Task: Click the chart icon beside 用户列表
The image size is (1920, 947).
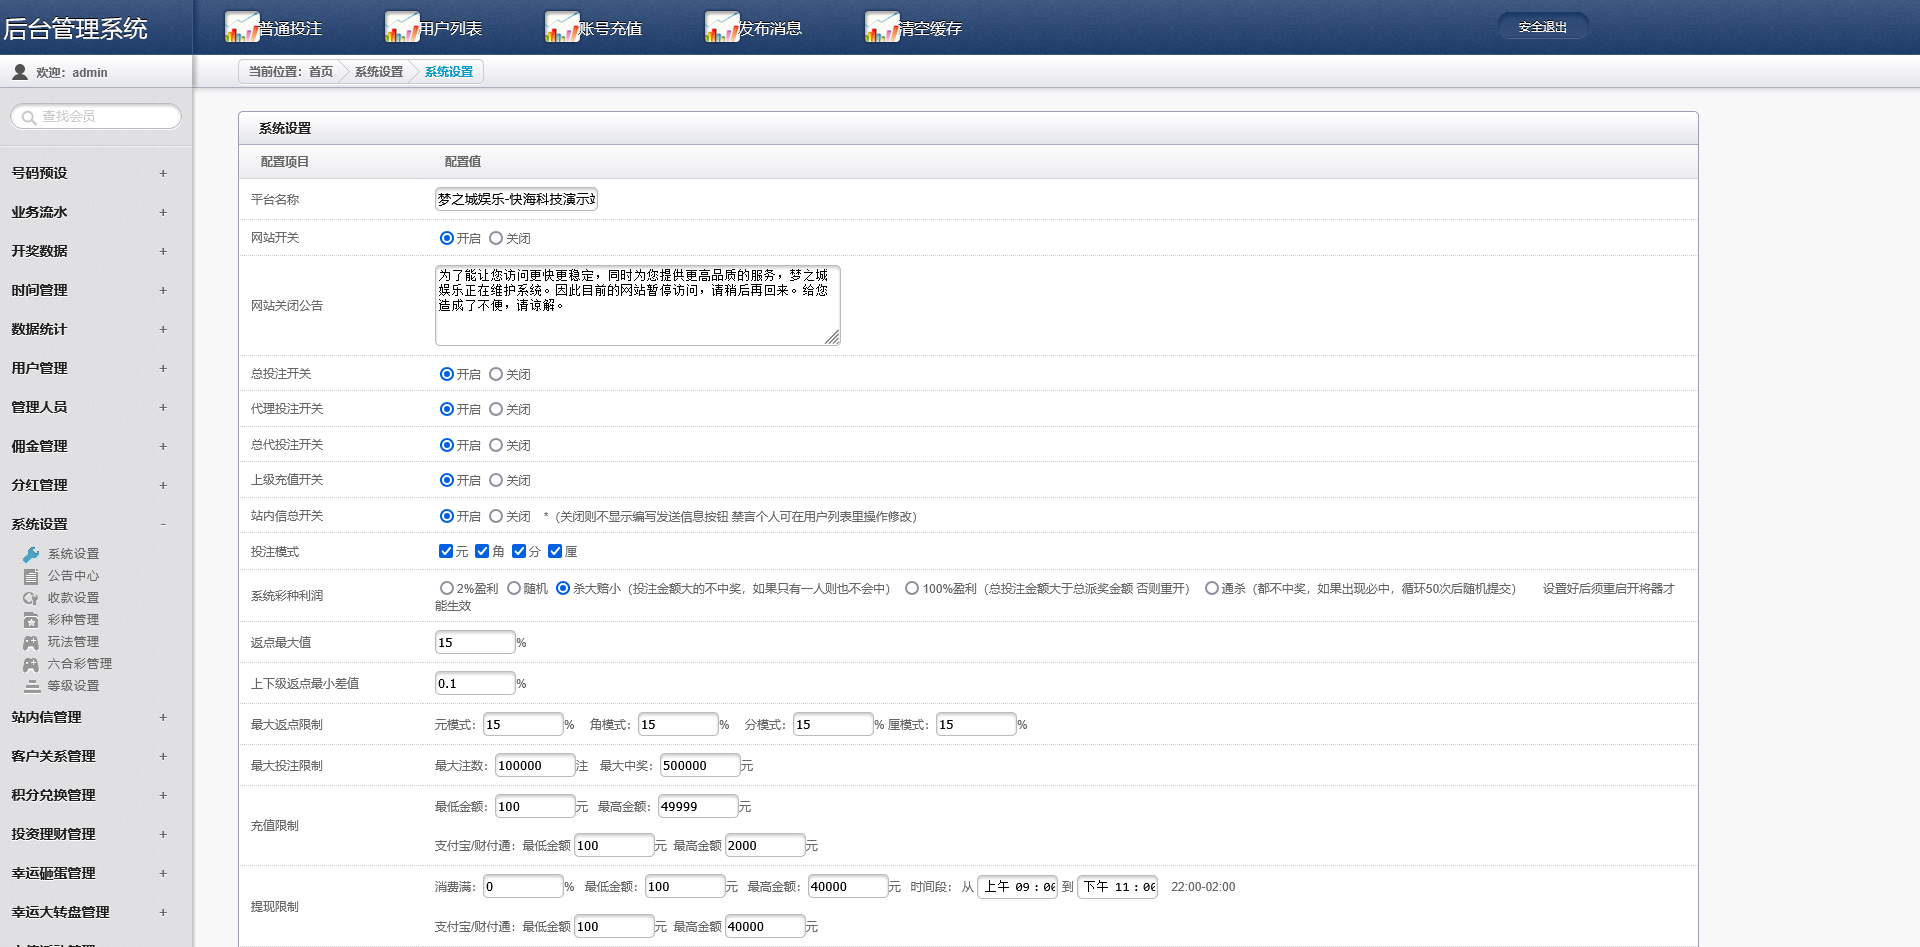Action: [401, 27]
